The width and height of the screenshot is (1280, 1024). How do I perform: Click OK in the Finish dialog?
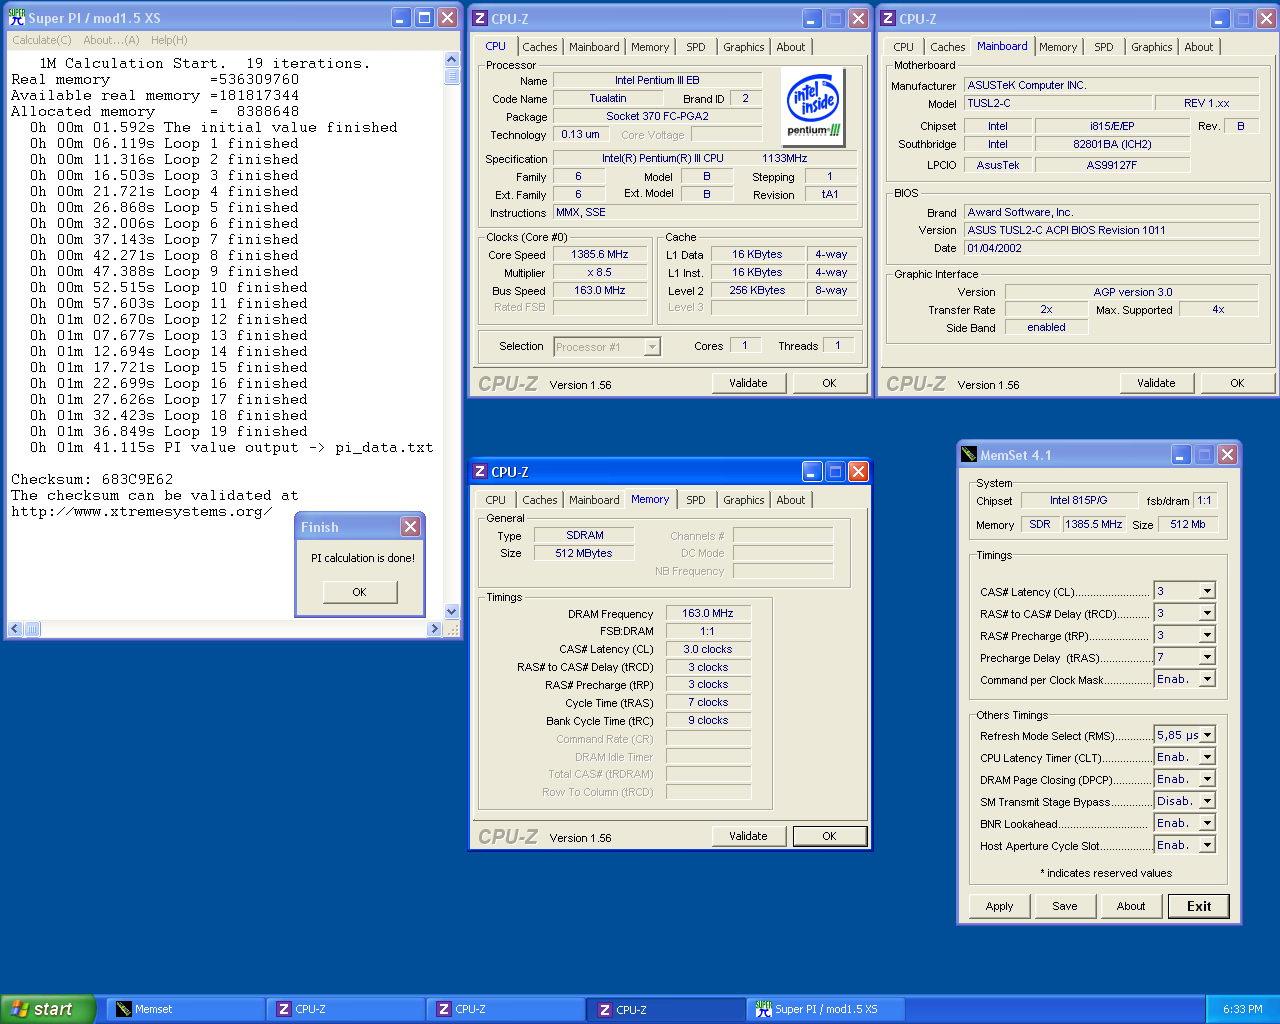pos(360,592)
